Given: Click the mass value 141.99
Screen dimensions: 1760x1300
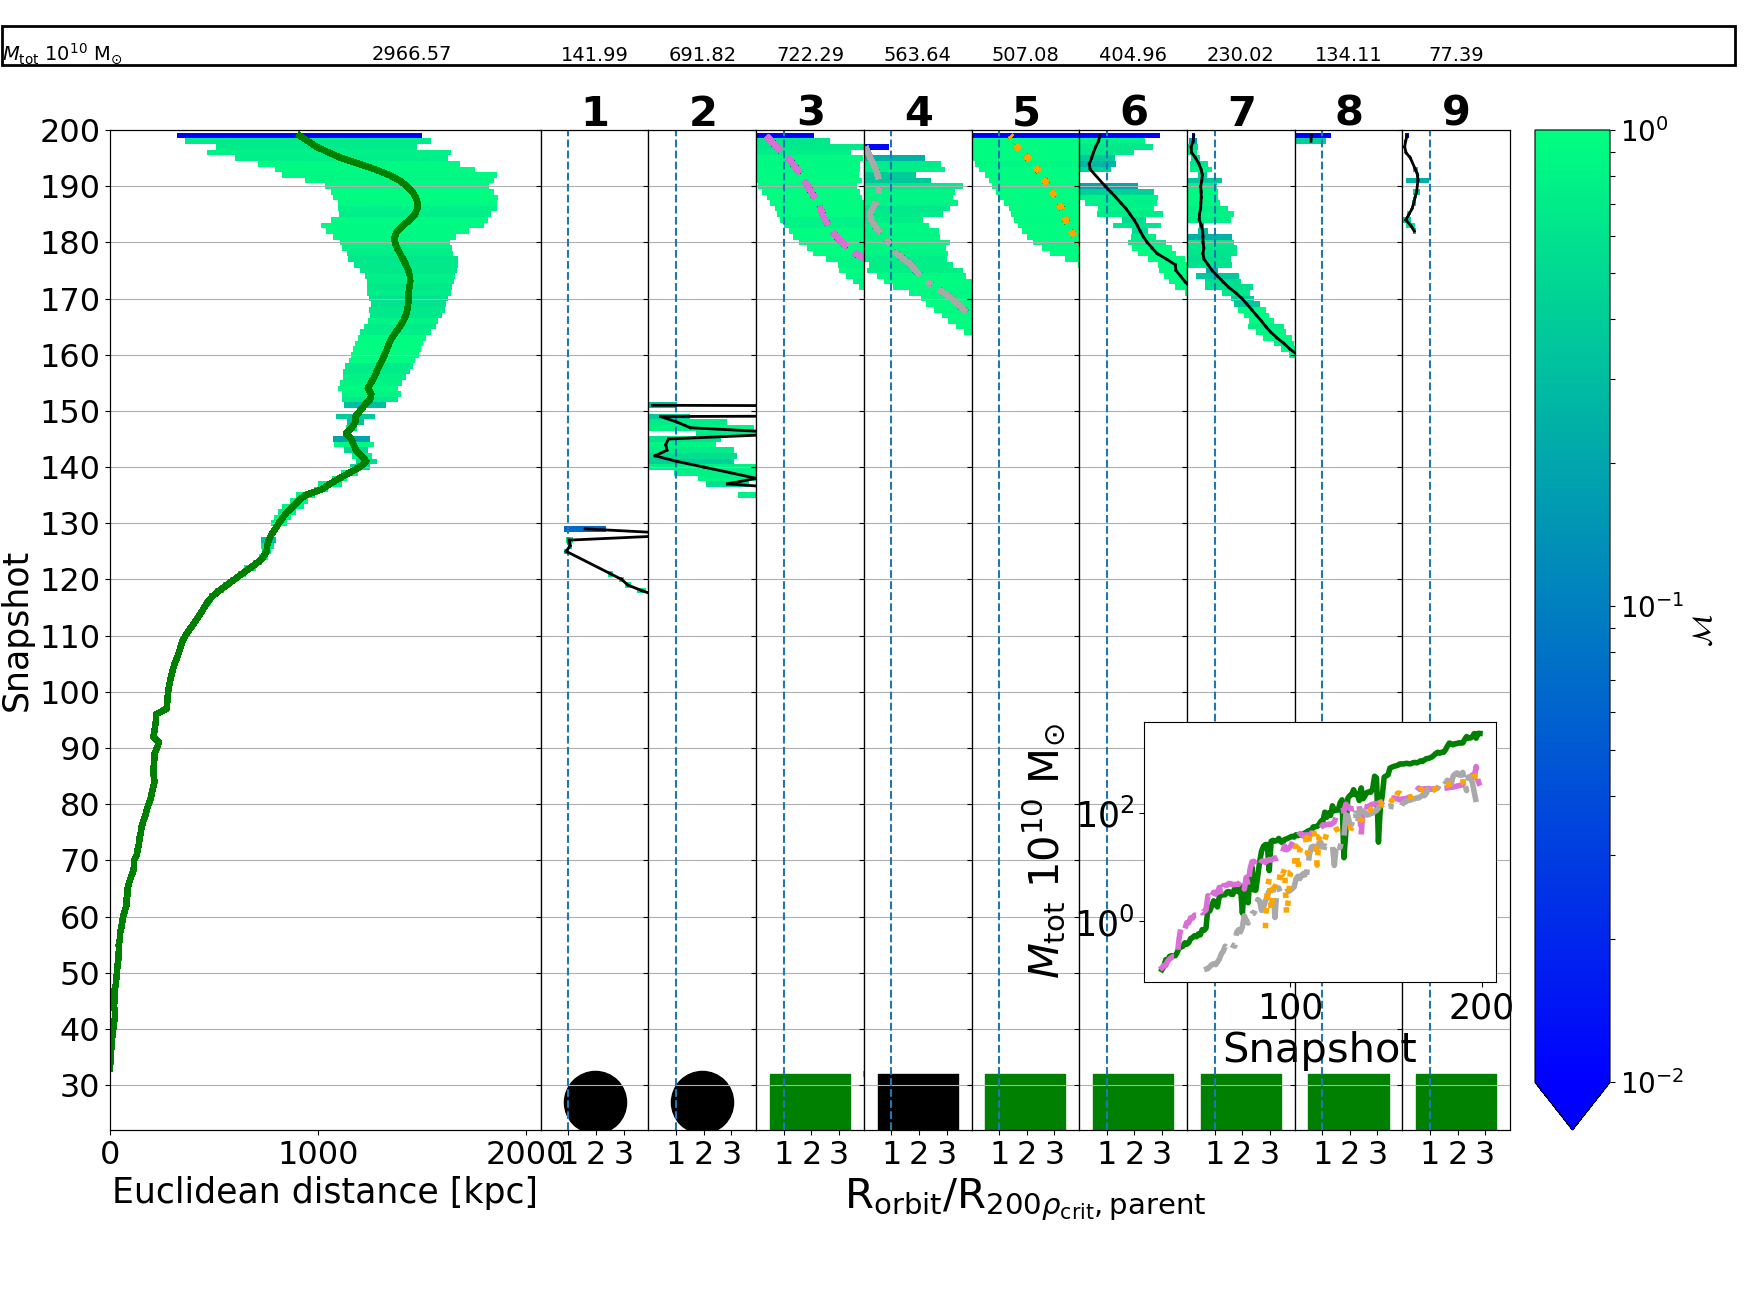Looking at the screenshot, I should click(594, 54).
